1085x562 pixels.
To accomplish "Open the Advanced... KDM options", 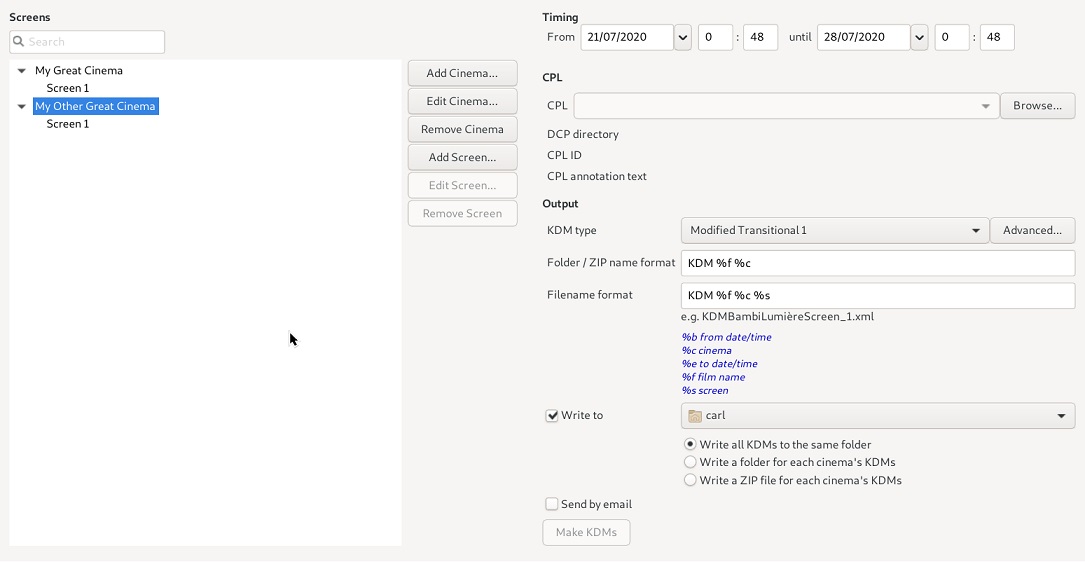I will point(1032,230).
